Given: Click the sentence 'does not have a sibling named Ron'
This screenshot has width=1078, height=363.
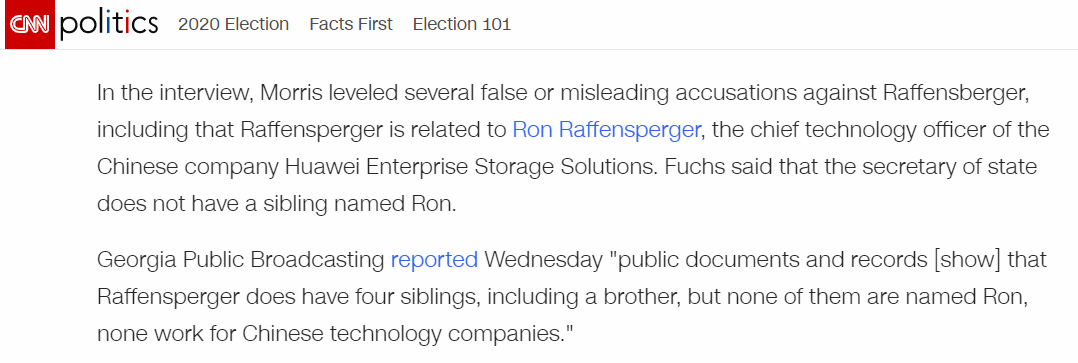Looking at the screenshot, I should point(274,204).
